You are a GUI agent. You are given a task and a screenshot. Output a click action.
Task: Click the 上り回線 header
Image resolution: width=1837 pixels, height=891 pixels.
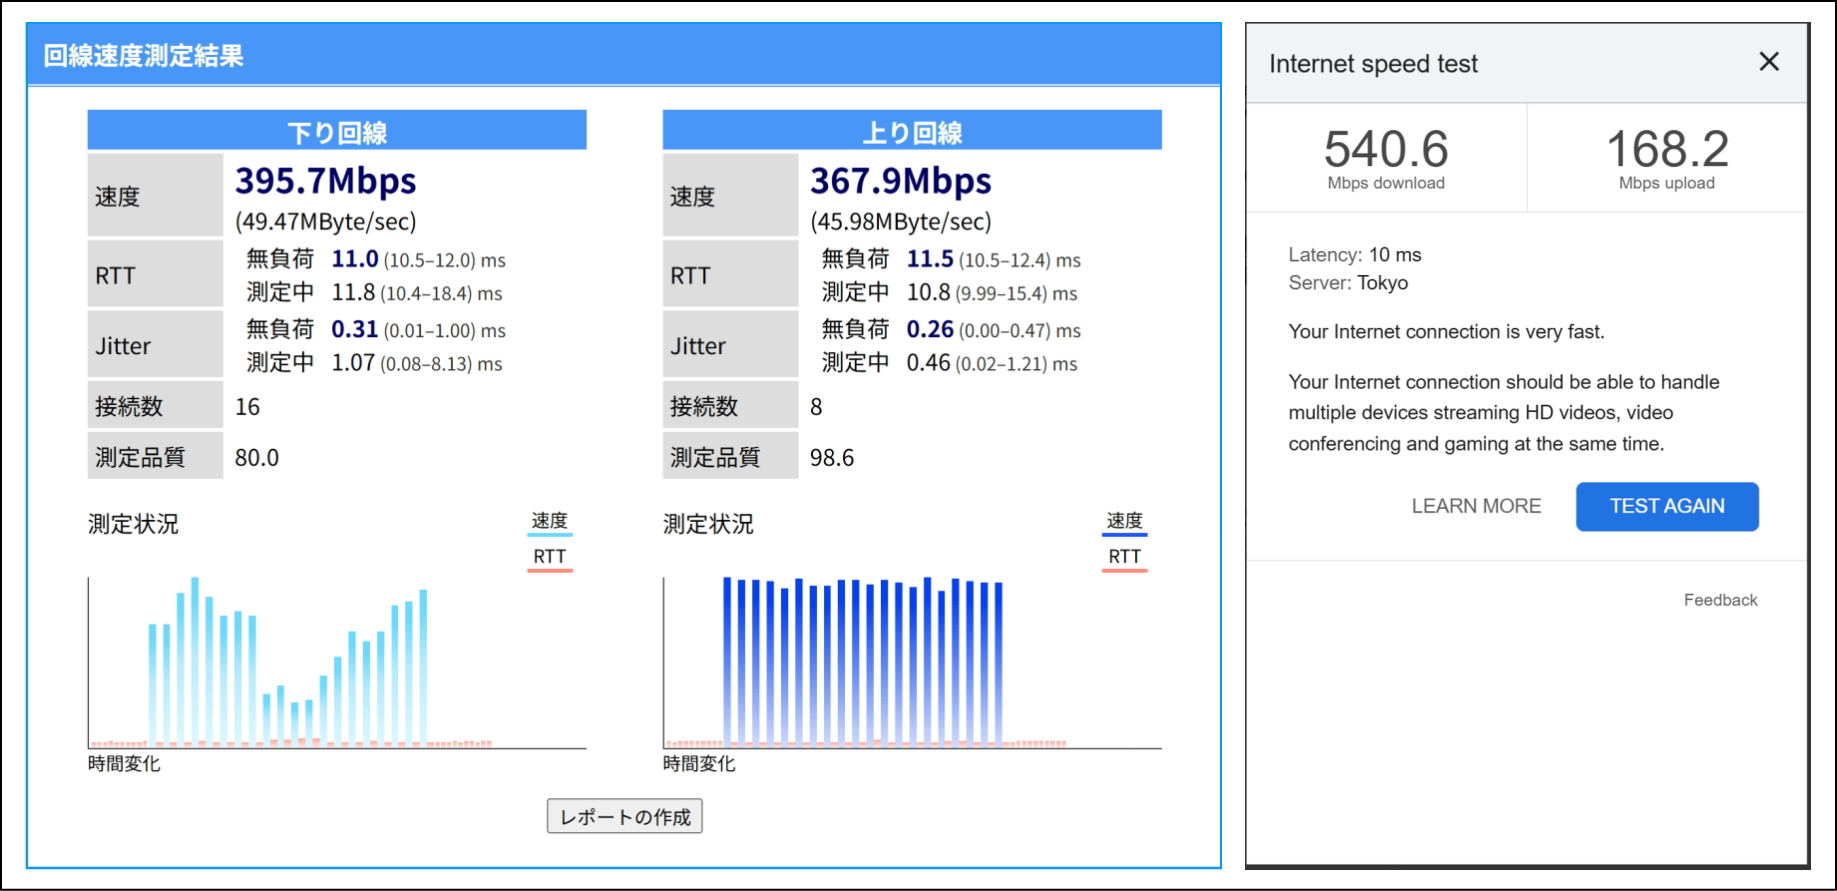pos(912,131)
